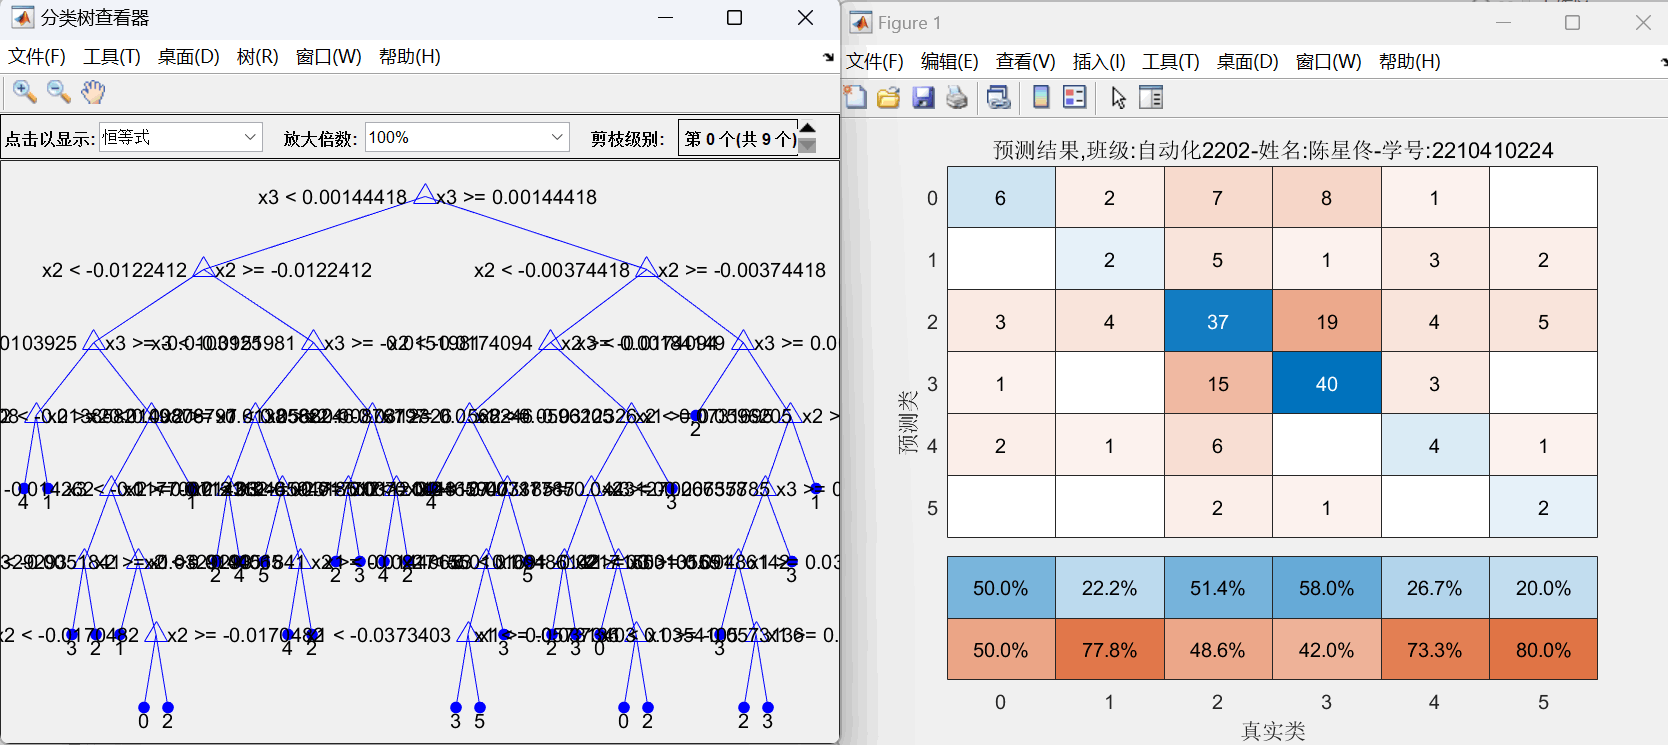
Task: Minimize the Figure 1 window
Action: [x=1503, y=22]
